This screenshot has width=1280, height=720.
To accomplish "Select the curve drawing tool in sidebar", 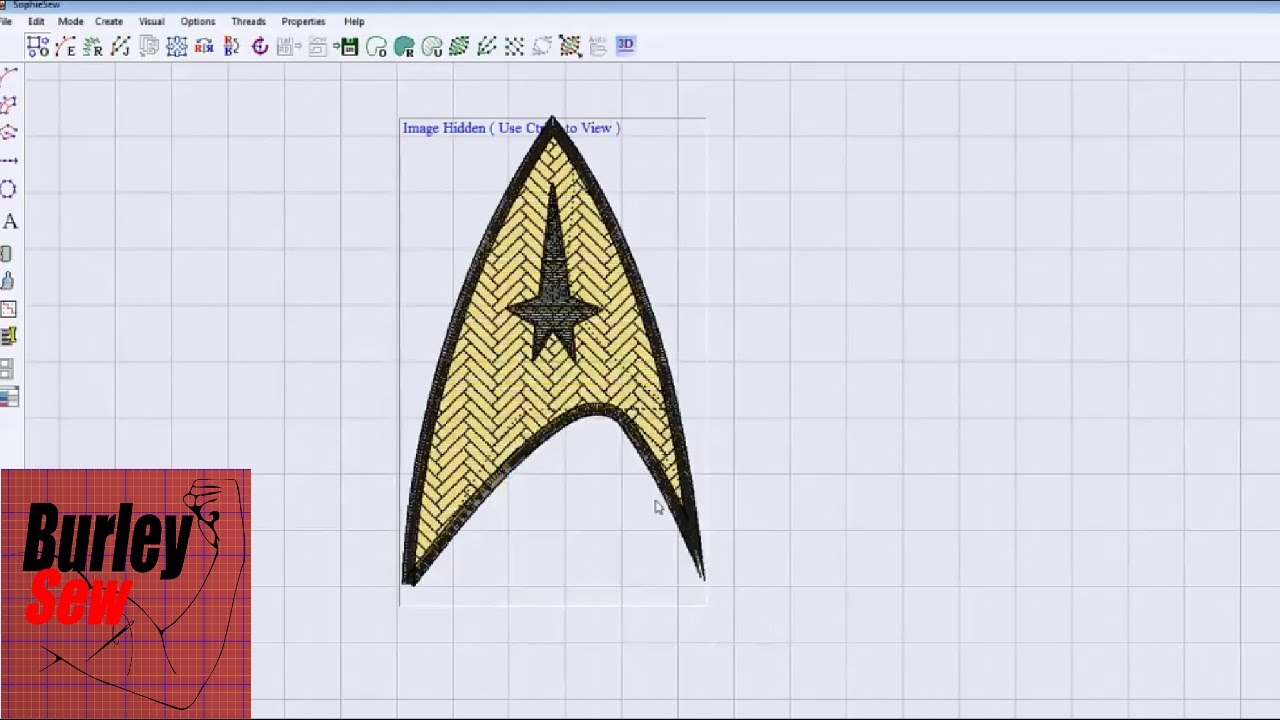I will (9, 76).
